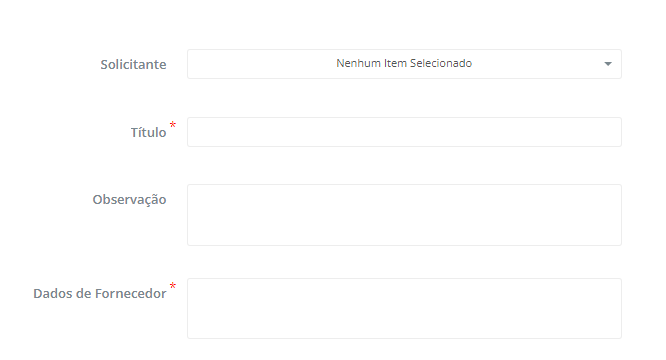Select the title input box
Viewport: 666px width, 360px height.
(404, 132)
